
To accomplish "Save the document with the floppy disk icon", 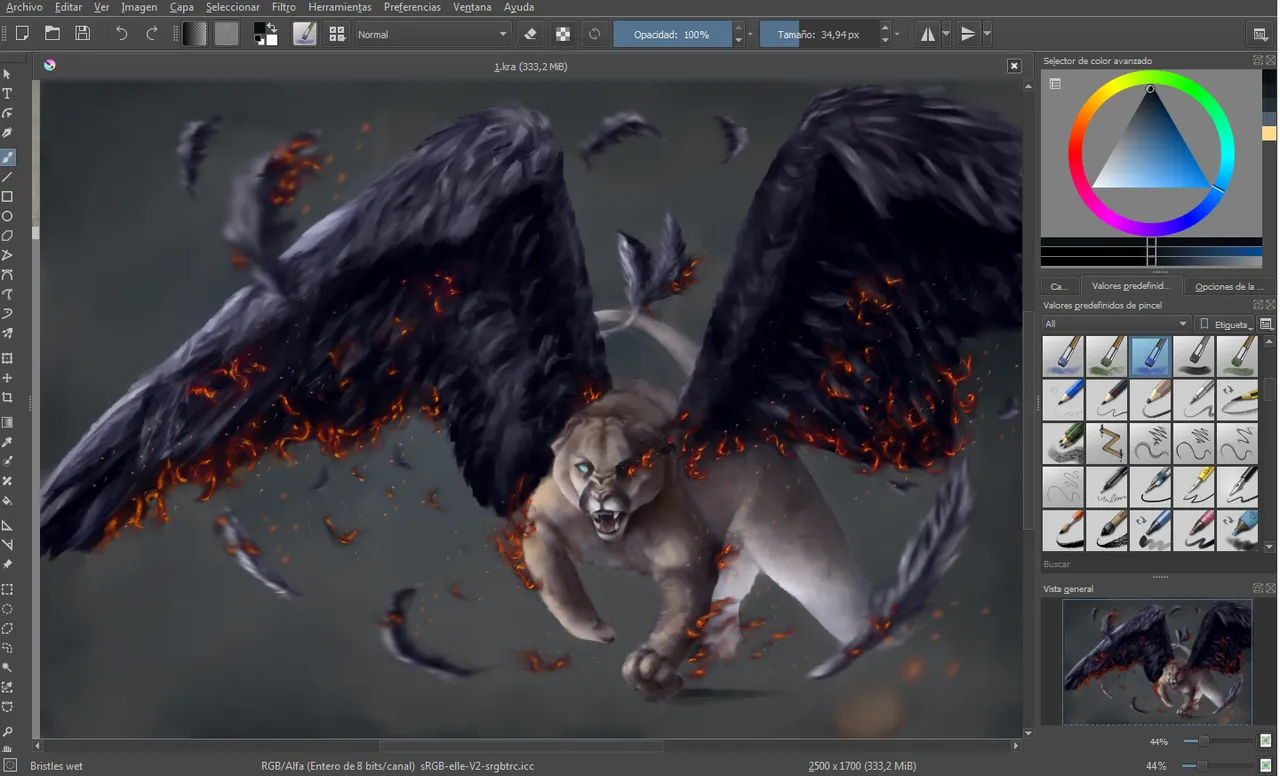I will [x=83, y=33].
